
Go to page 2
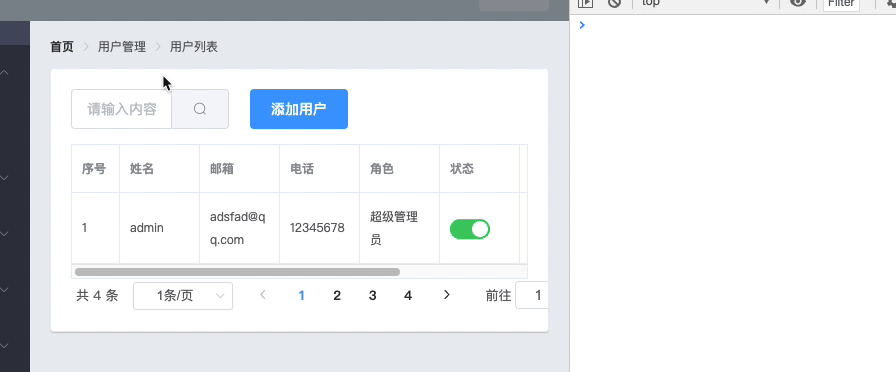click(337, 295)
